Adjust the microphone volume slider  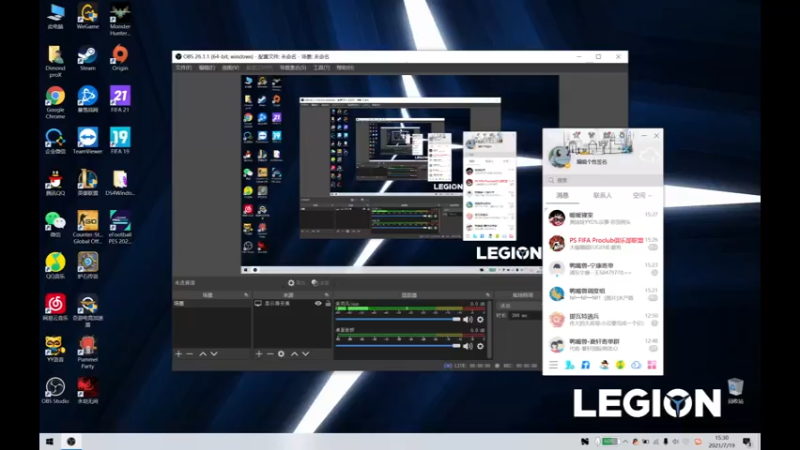coord(398,319)
